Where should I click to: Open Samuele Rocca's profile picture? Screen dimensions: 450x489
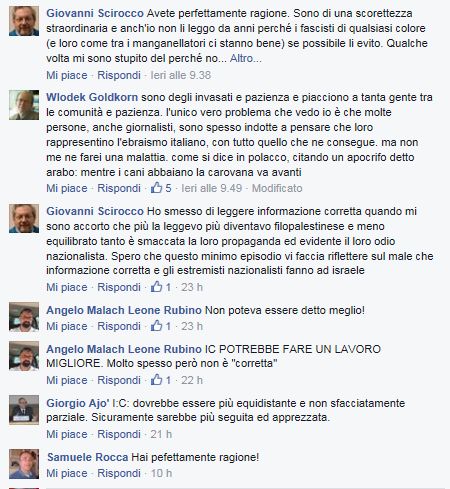tap(24, 464)
